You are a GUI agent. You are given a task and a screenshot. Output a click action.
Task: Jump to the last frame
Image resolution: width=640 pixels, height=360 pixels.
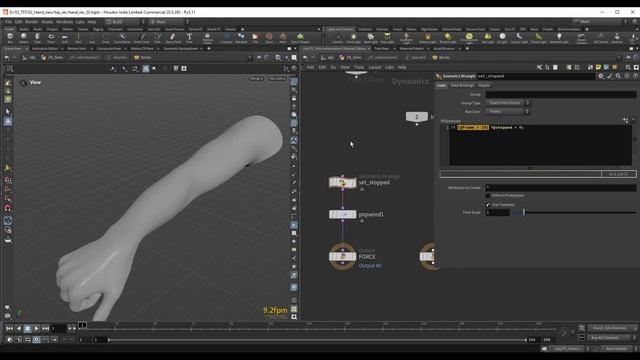[46, 328]
